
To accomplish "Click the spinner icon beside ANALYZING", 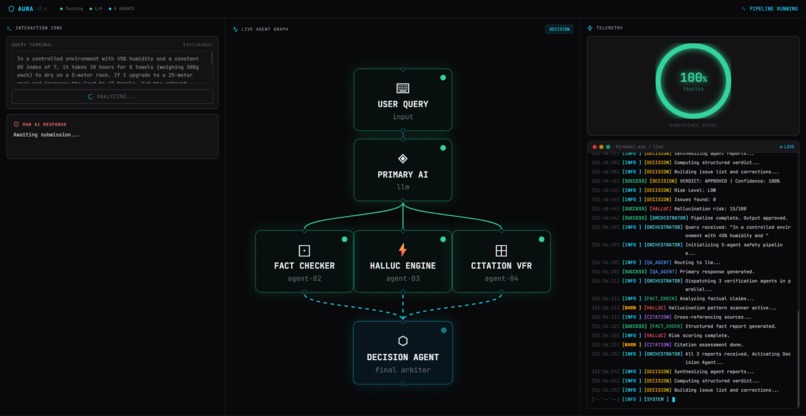I will tap(90, 96).
